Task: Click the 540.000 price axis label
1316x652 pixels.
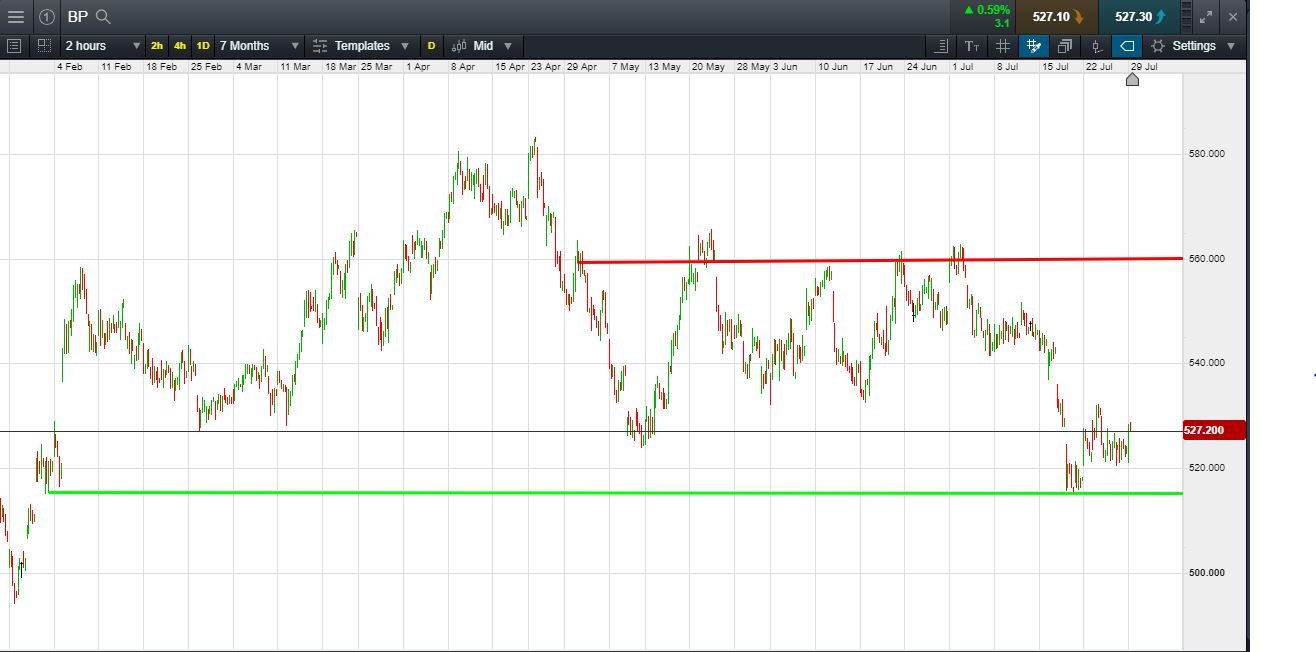Action: pos(1207,363)
